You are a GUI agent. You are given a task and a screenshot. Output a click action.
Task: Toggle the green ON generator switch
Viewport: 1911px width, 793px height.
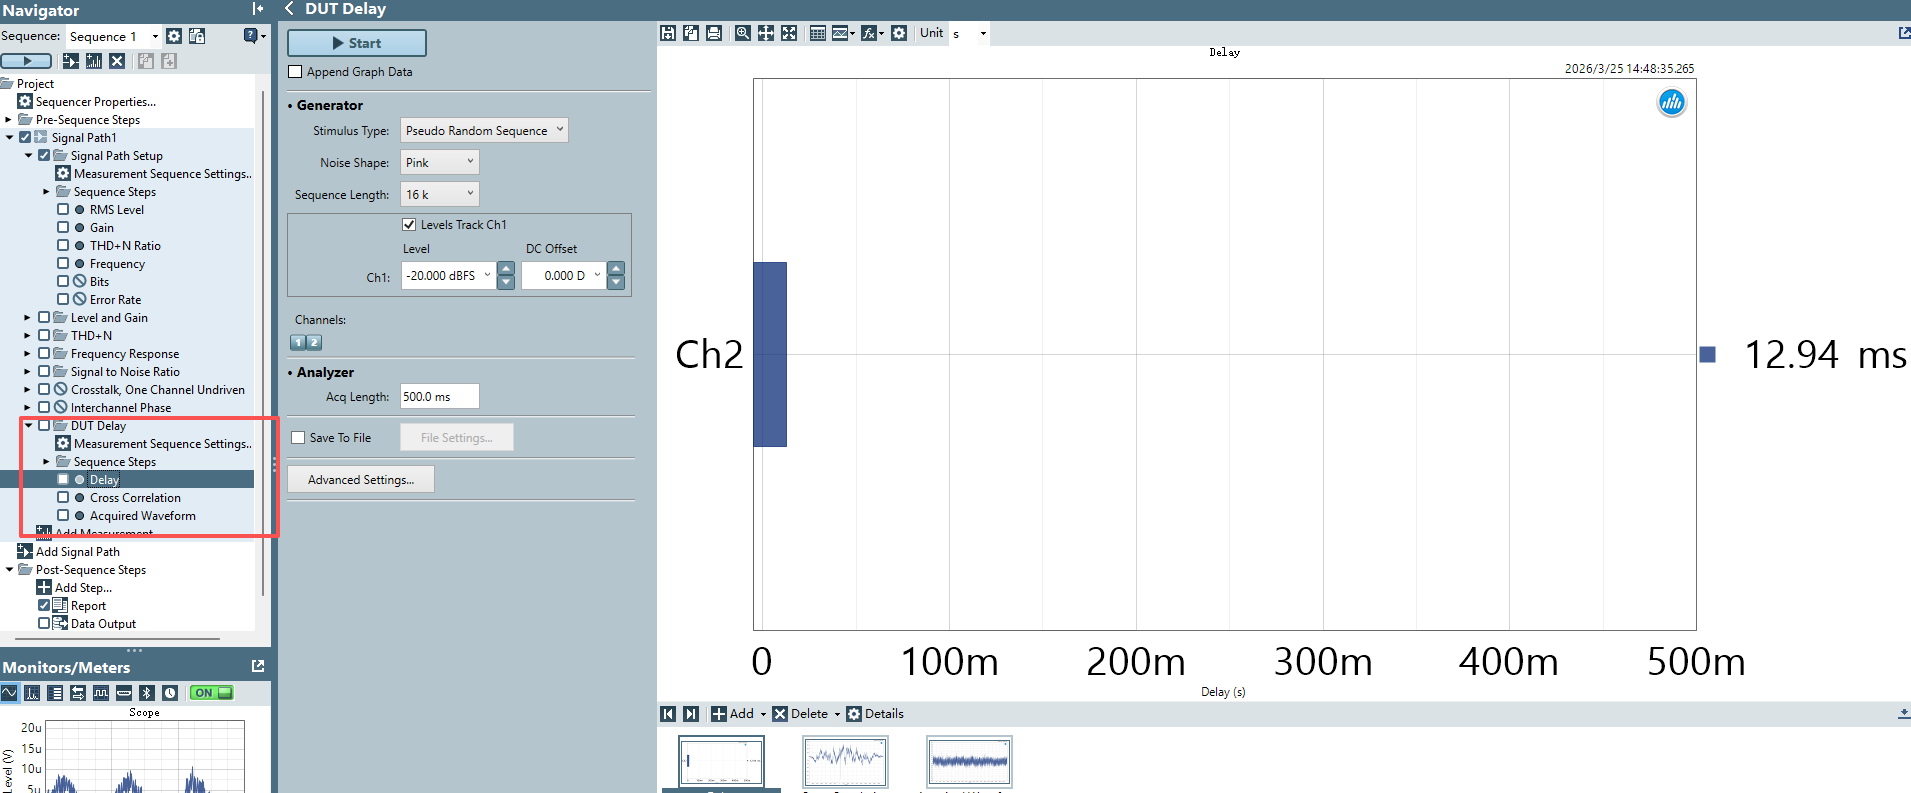(212, 693)
